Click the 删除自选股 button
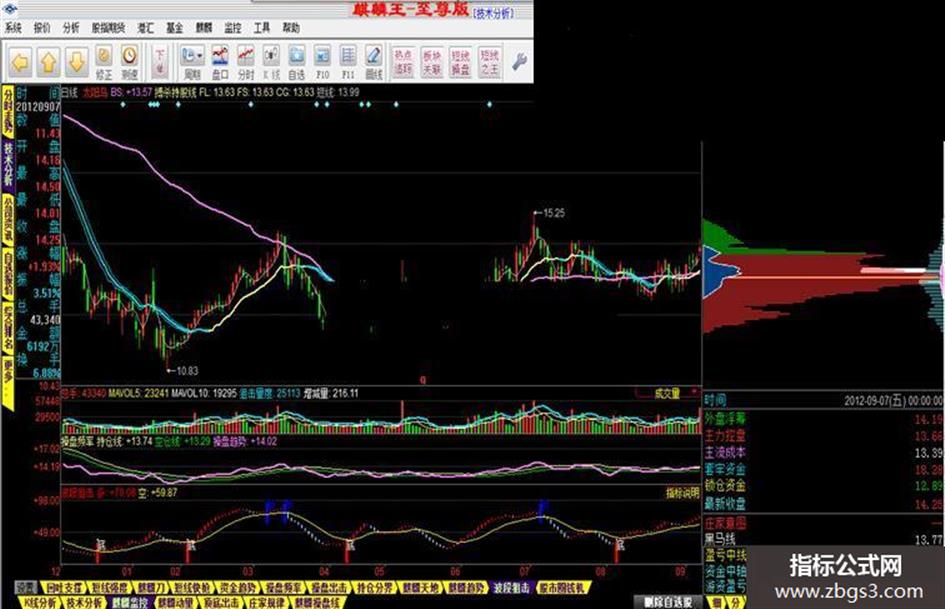Image resolution: width=945 pixels, height=609 pixels. click(x=668, y=602)
